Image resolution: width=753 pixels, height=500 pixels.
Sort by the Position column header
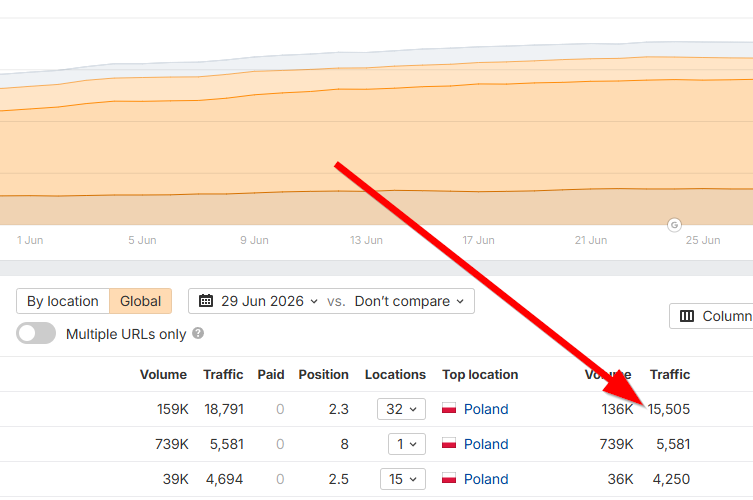(324, 375)
